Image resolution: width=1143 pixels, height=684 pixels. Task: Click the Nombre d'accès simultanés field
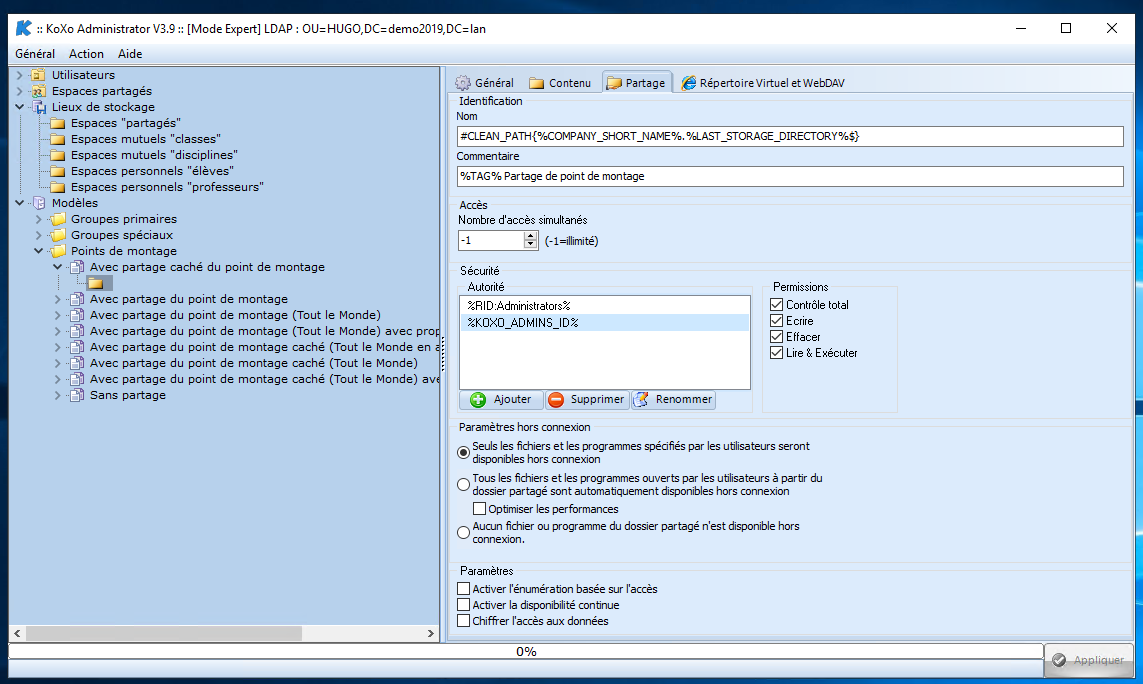[x=491, y=241]
